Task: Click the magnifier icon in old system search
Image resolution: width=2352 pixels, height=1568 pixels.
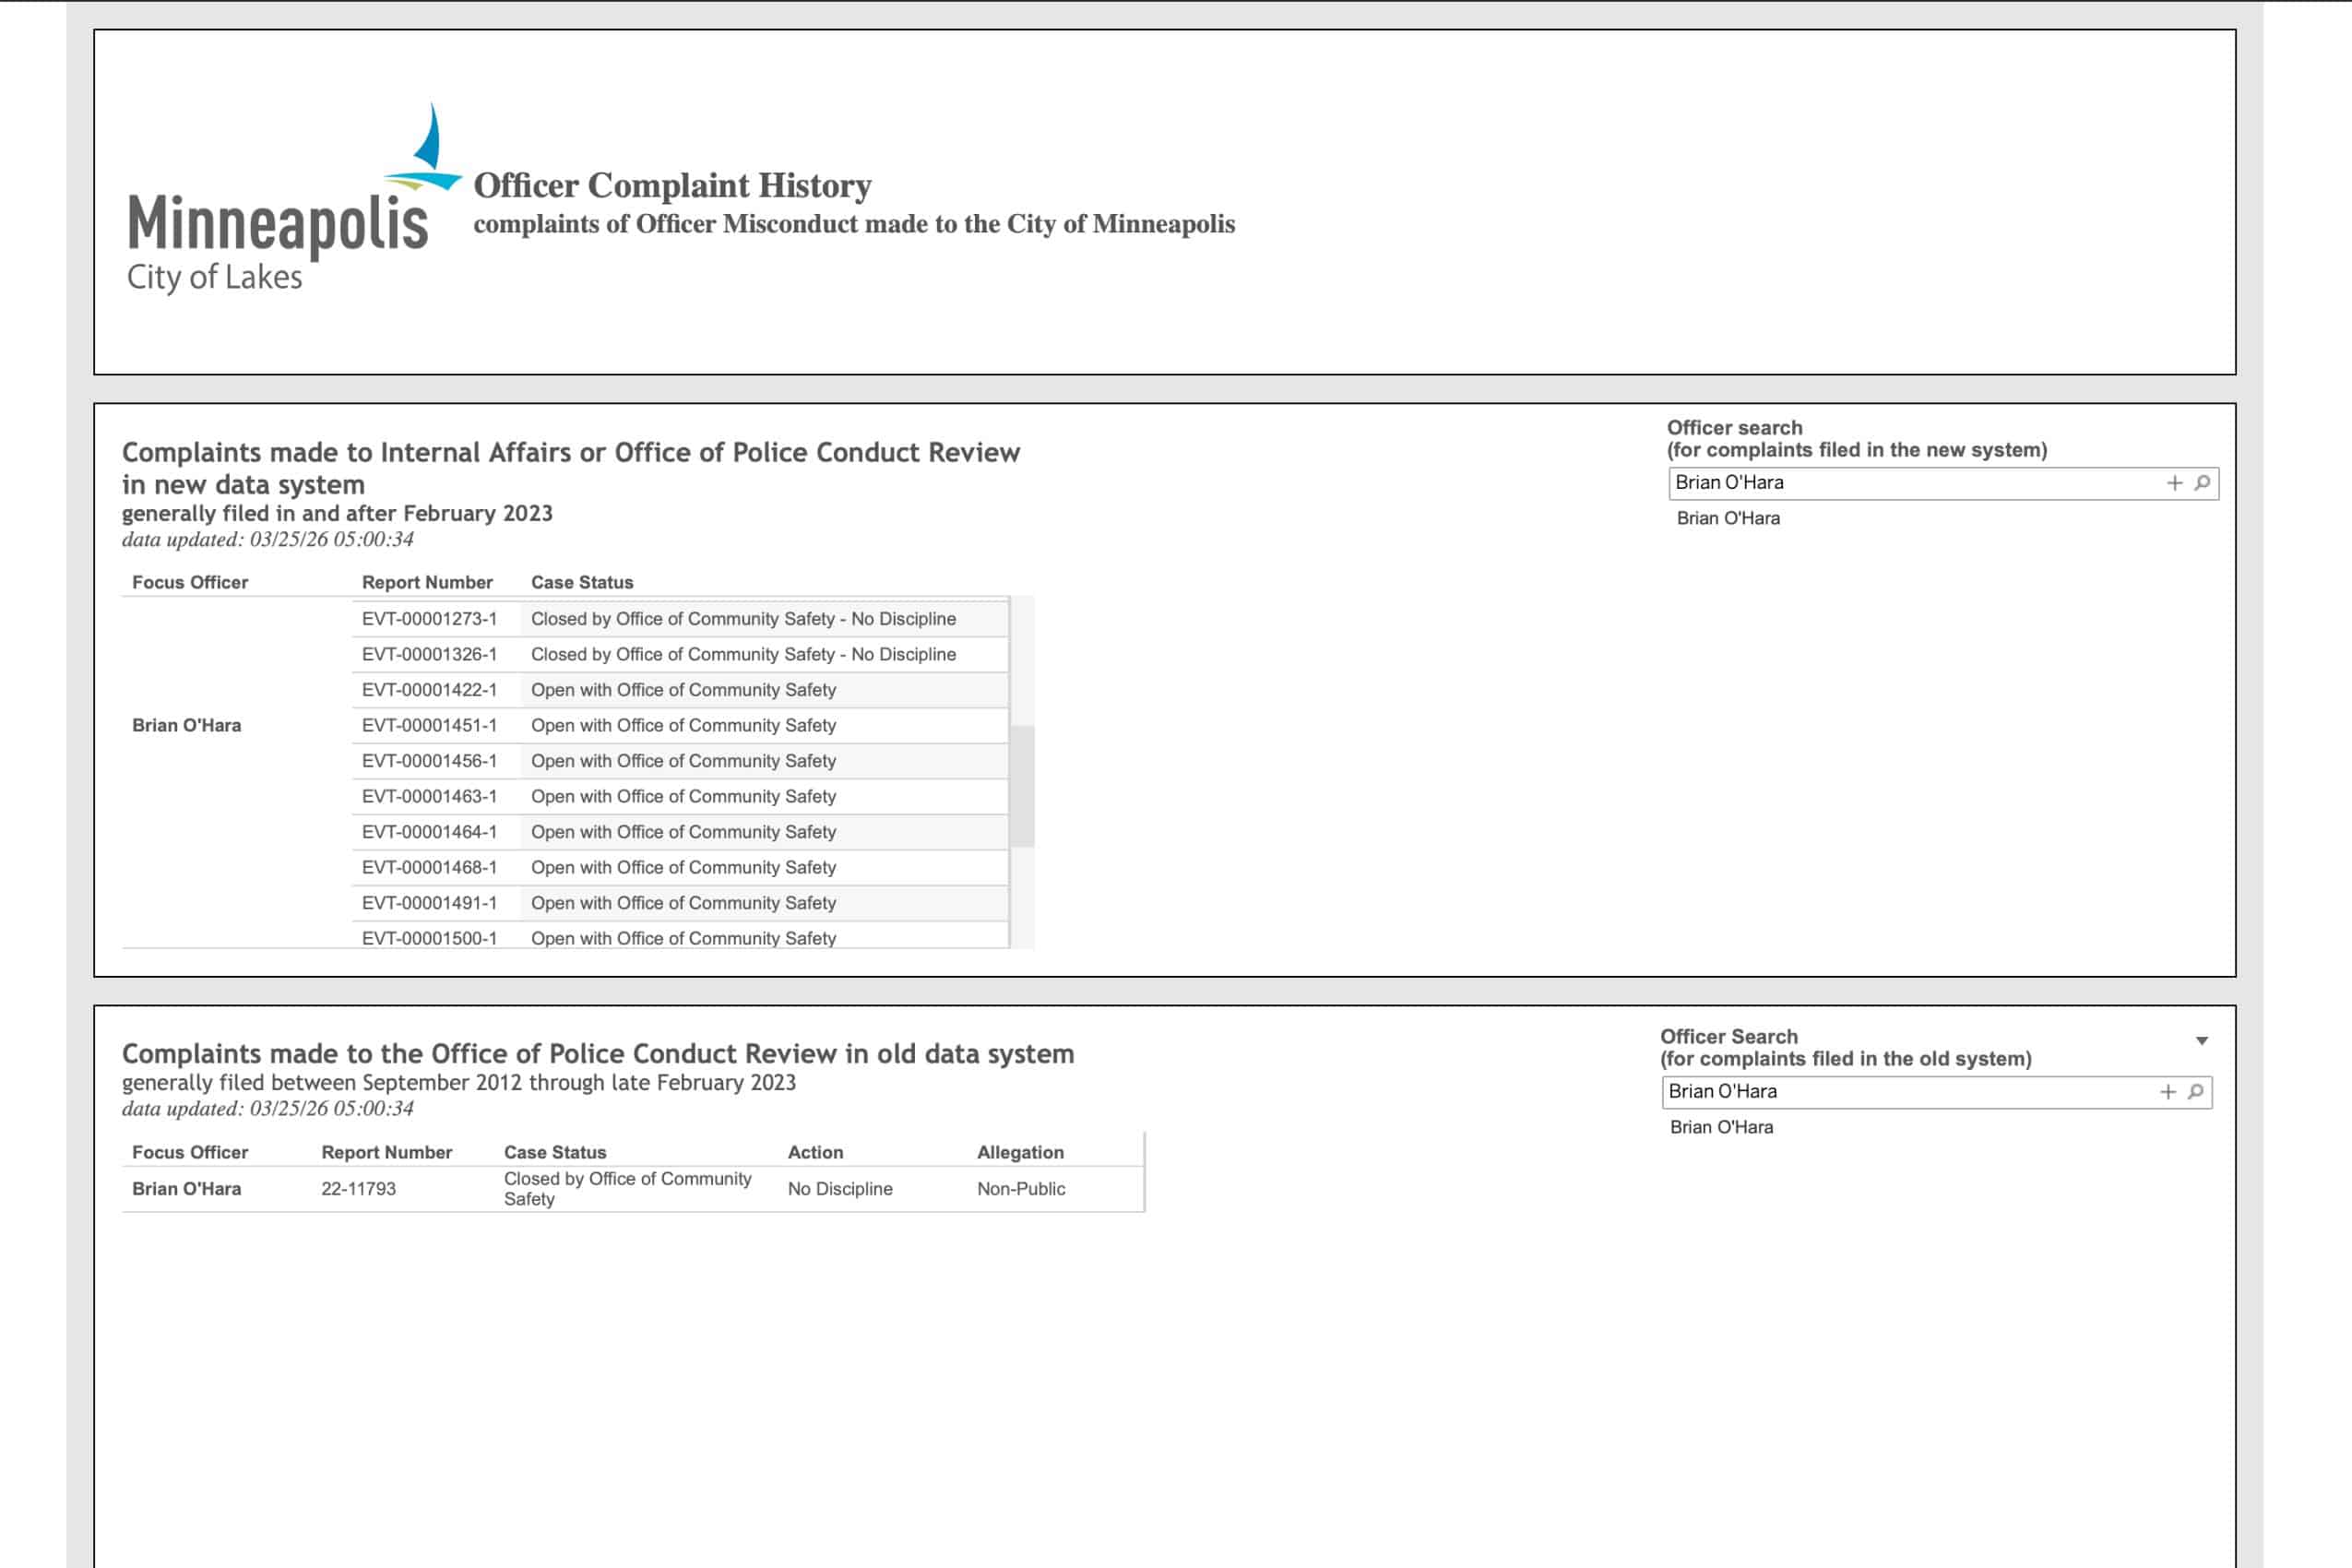Action: (x=2196, y=1092)
